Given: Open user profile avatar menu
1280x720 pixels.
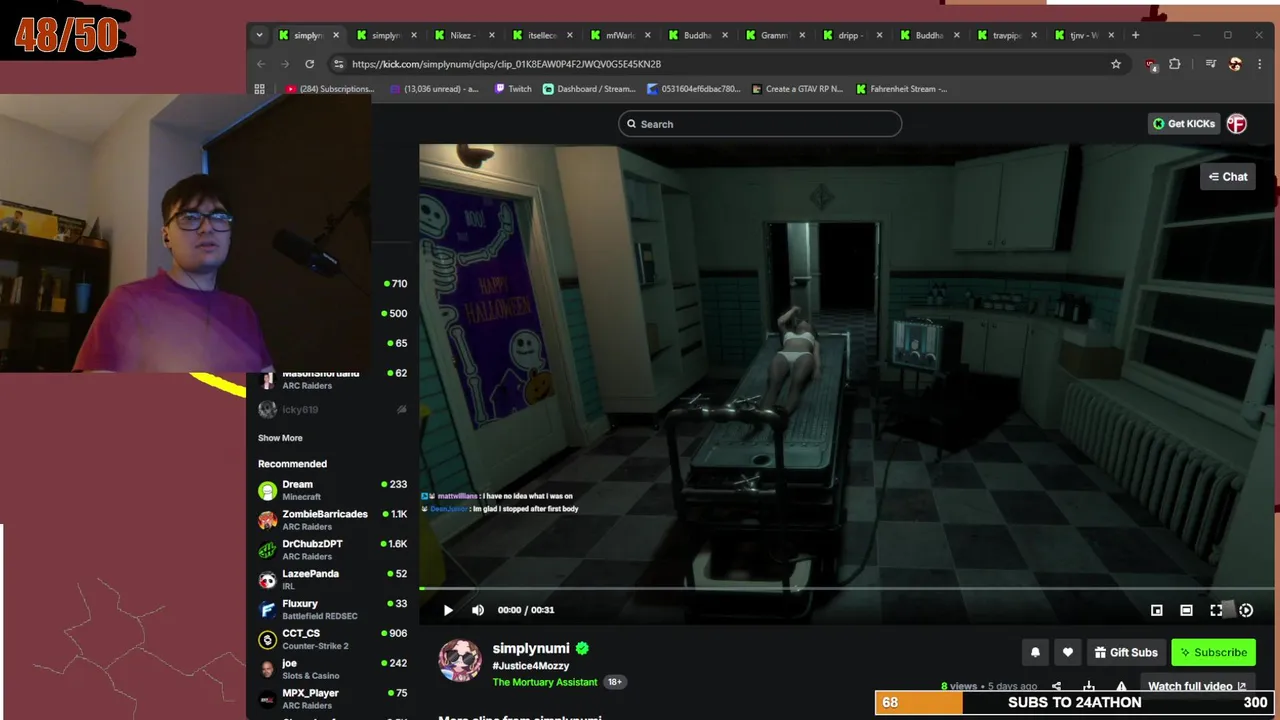Looking at the screenshot, I should click(x=1237, y=124).
